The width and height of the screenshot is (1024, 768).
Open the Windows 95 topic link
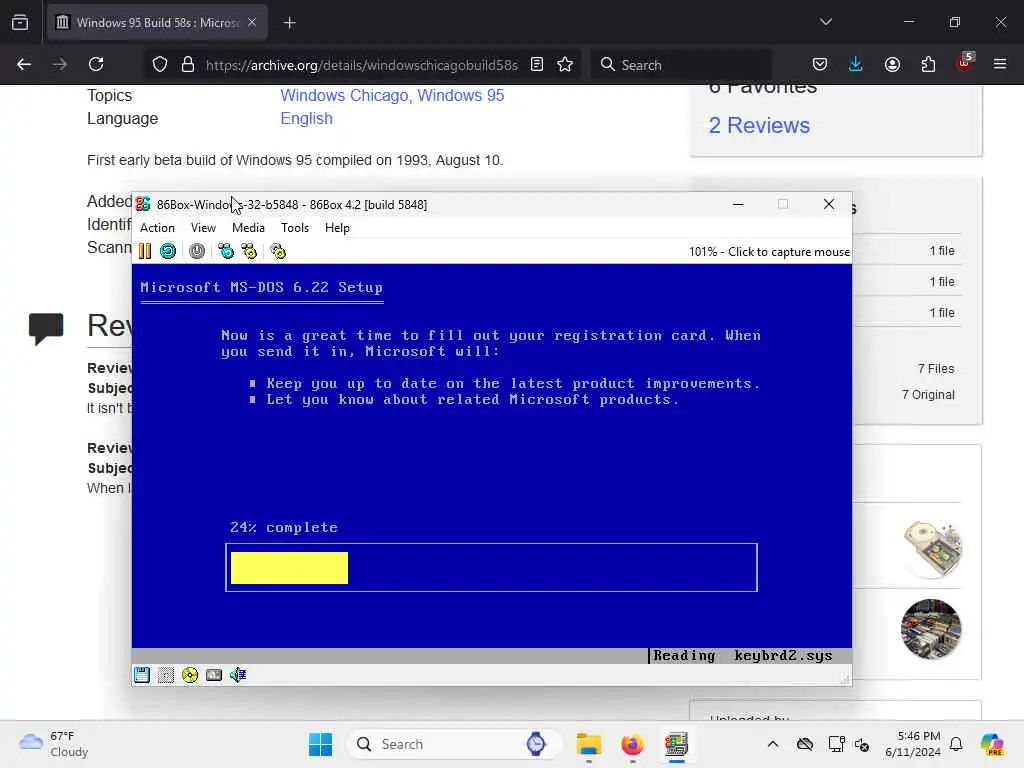[x=460, y=95]
